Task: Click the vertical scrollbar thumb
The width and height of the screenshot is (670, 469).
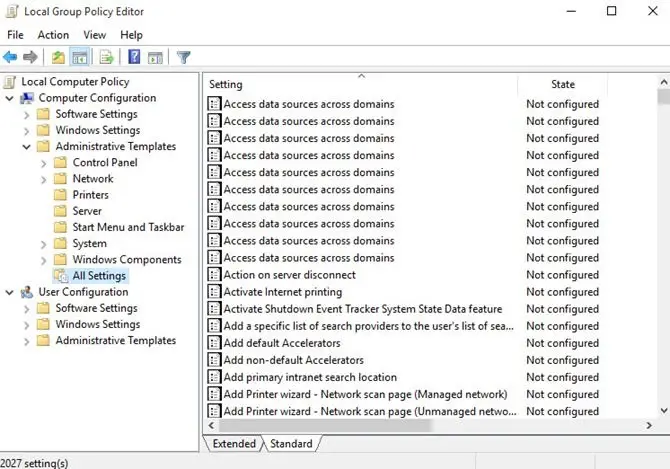Action: pyautogui.click(x=664, y=96)
